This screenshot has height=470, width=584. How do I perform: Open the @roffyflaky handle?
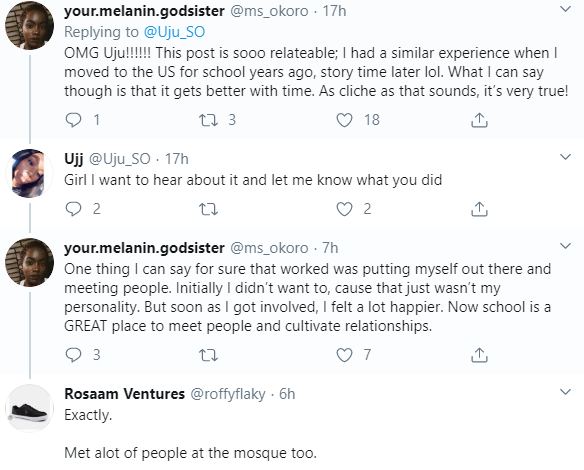(228, 394)
